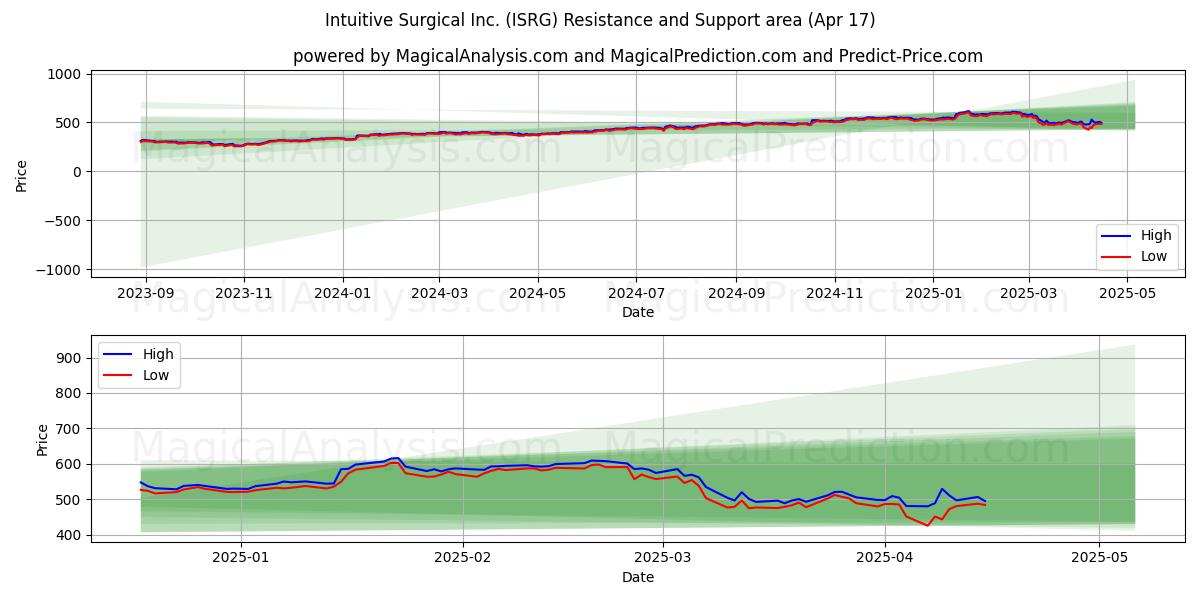Click 'Low' in the bottom chart legend

156,376
